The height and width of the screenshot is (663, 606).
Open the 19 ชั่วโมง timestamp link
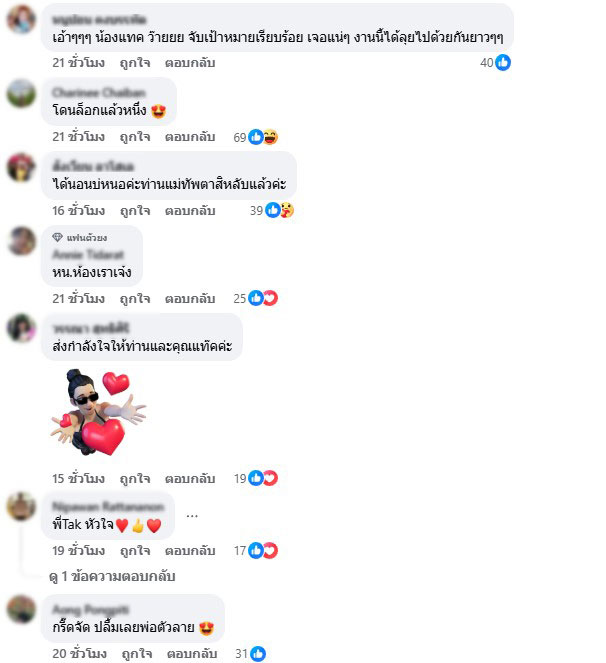(x=78, y=551)
